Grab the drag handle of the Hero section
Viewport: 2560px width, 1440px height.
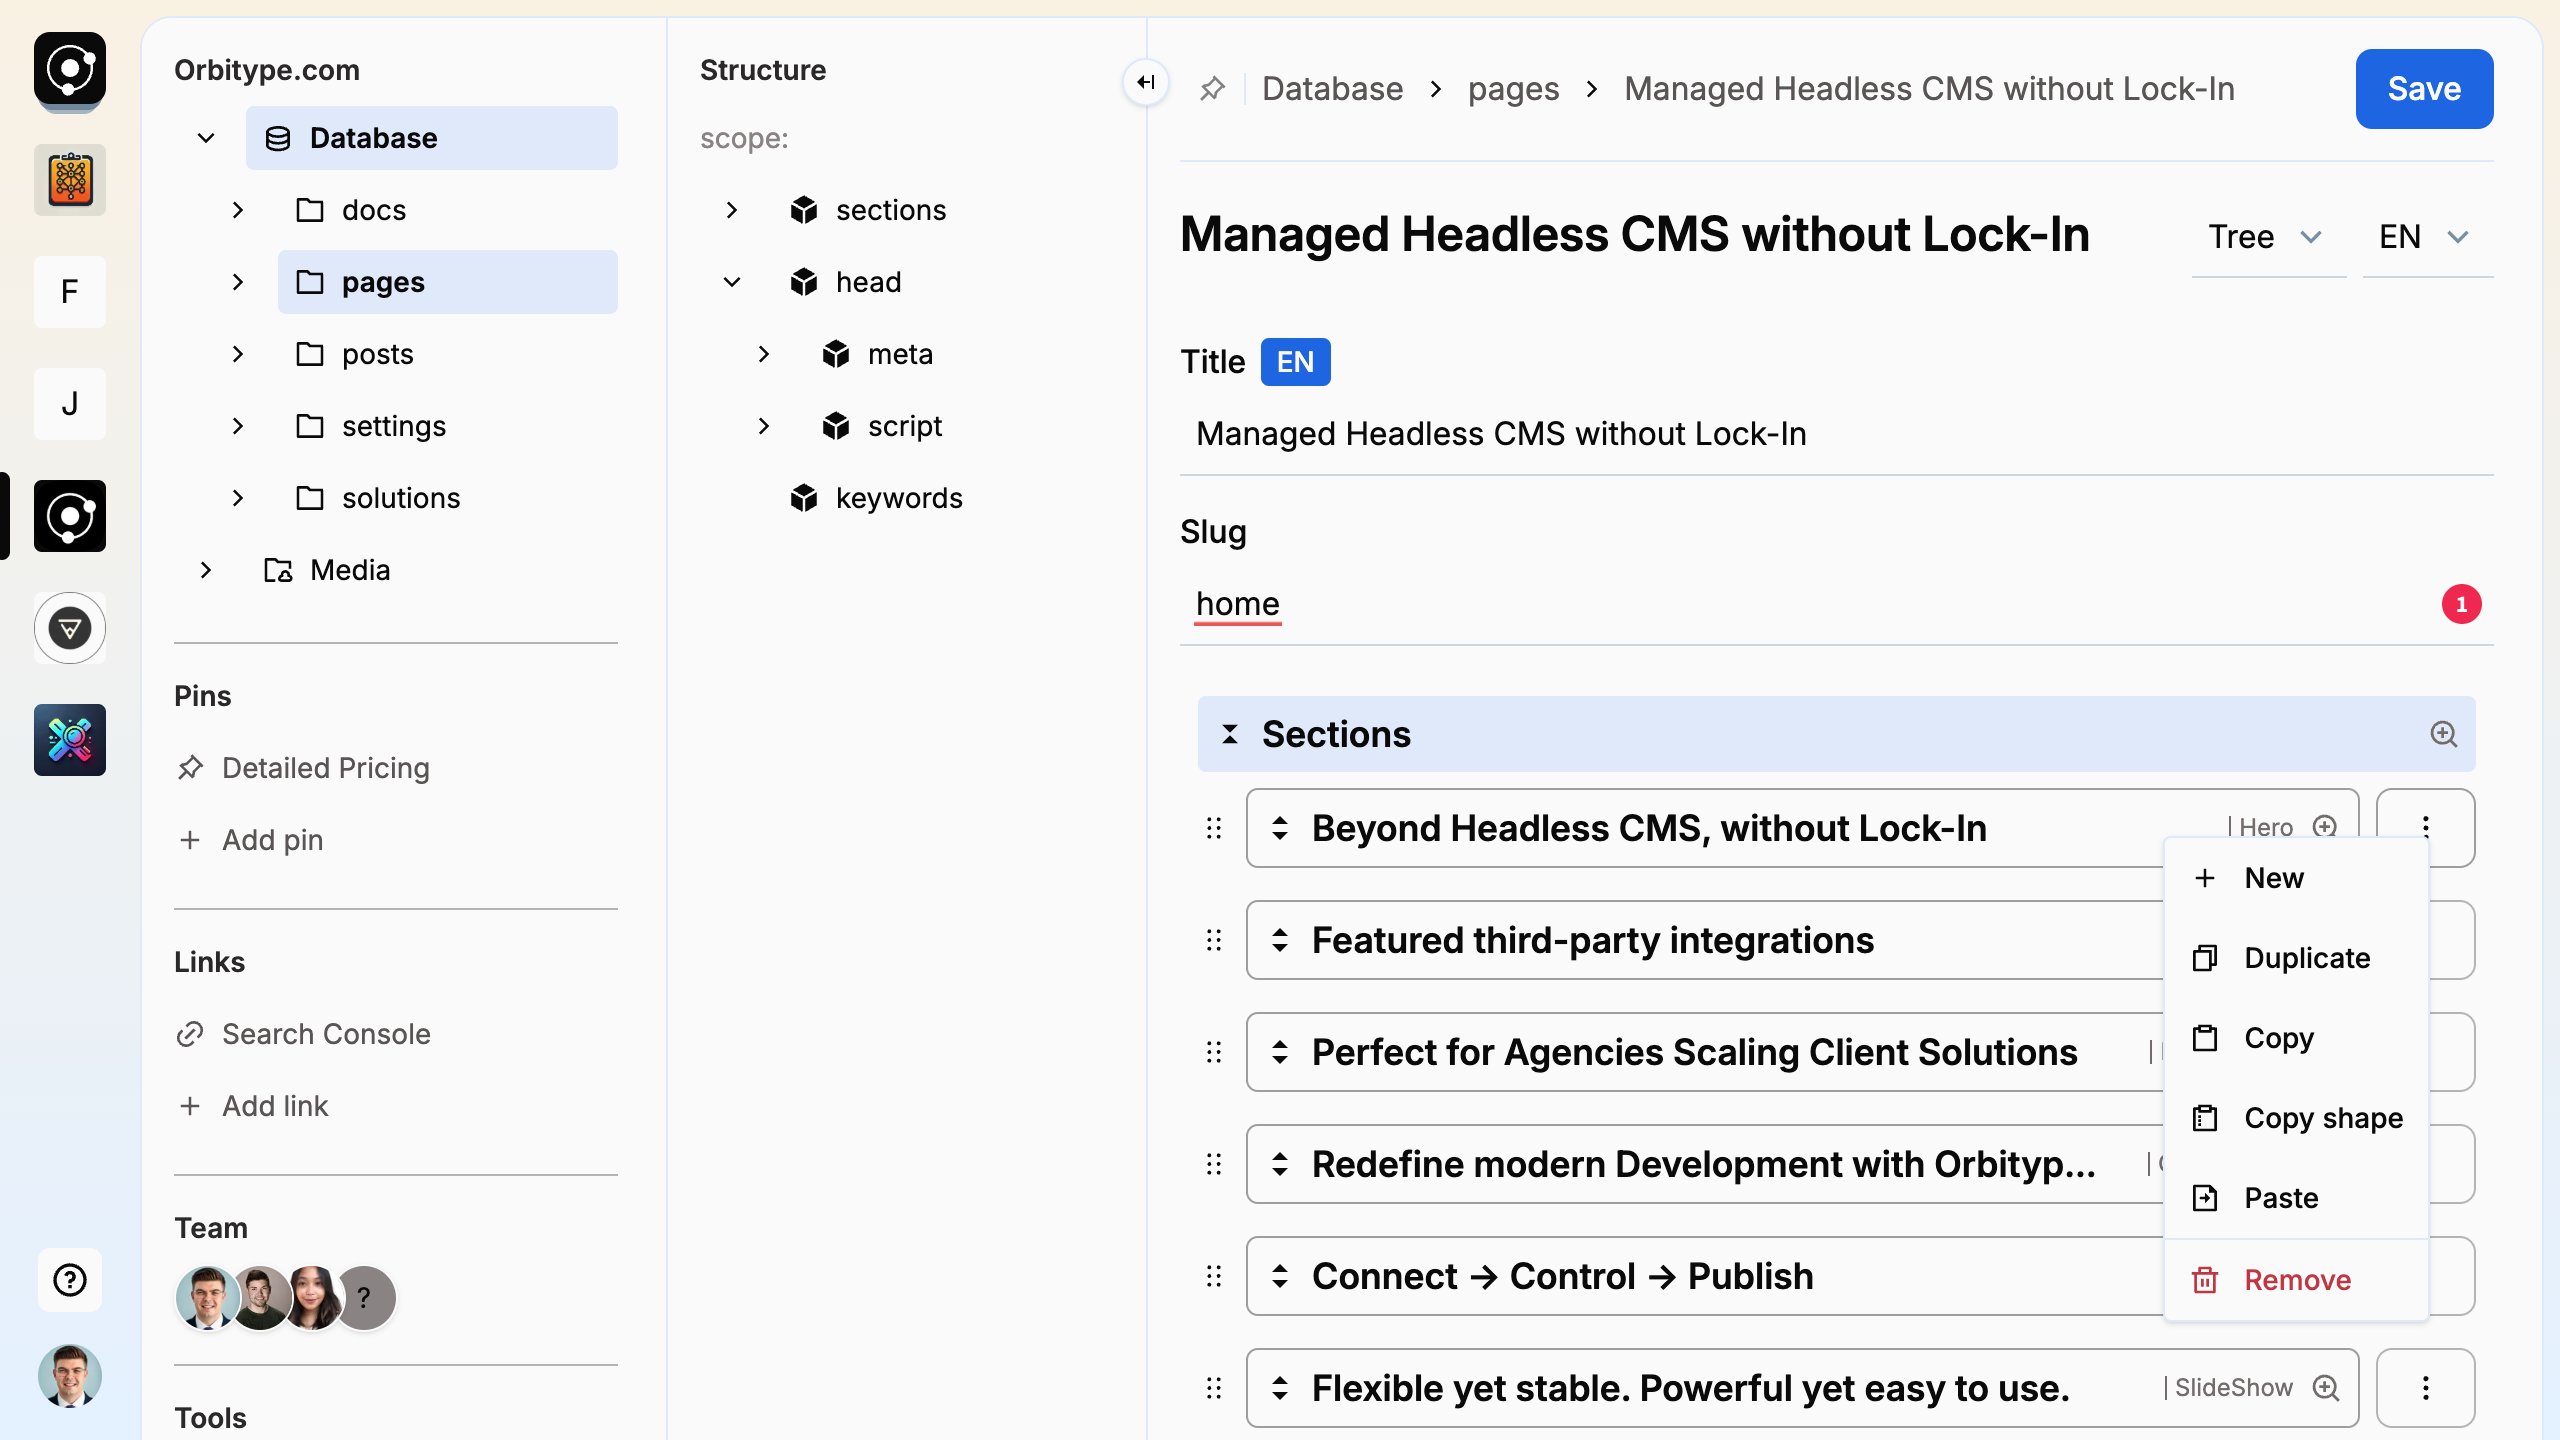point(1214,828)
